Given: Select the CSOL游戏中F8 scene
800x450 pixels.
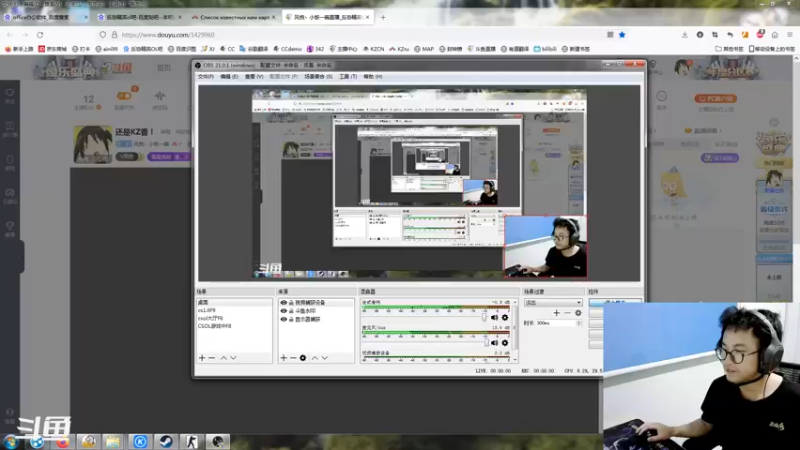Looking at the screenshot, I should click(234, 326).
